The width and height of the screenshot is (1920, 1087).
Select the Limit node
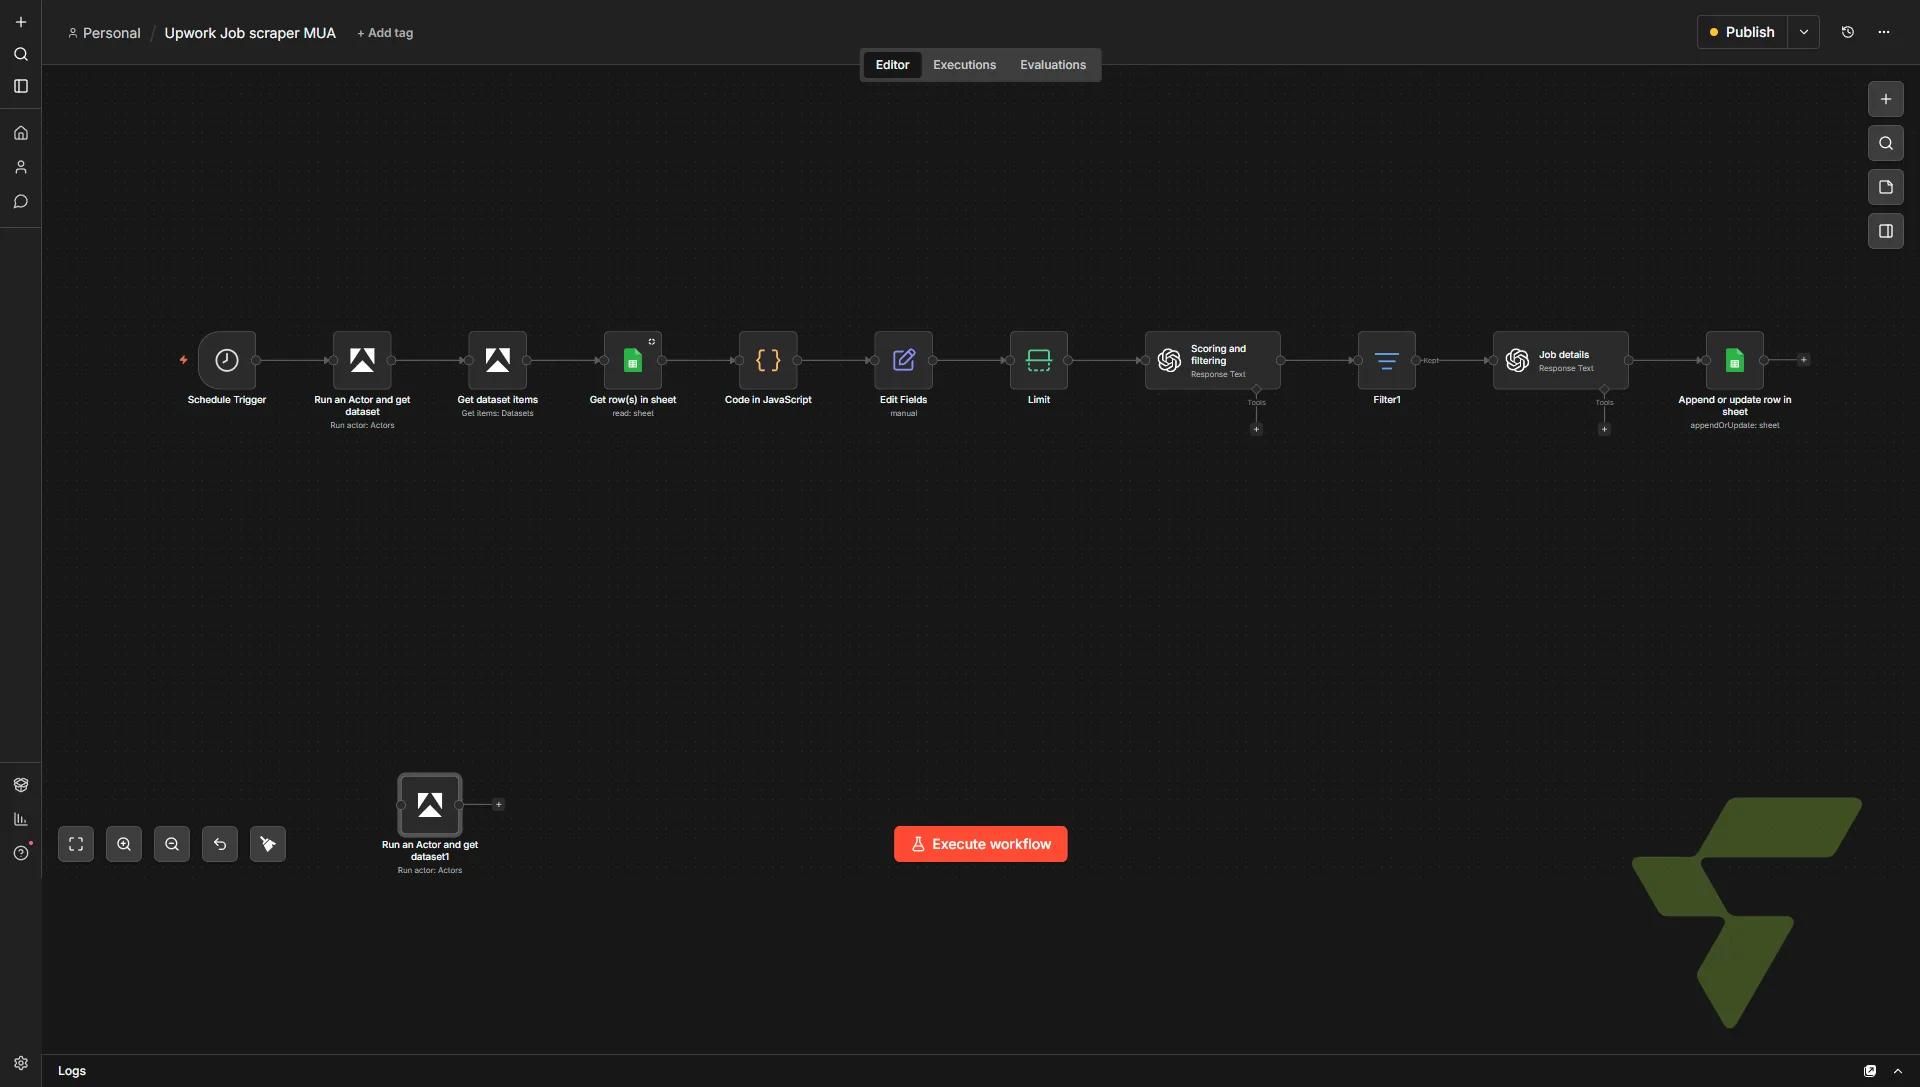pyautogui.click(x=1039, y=360)
